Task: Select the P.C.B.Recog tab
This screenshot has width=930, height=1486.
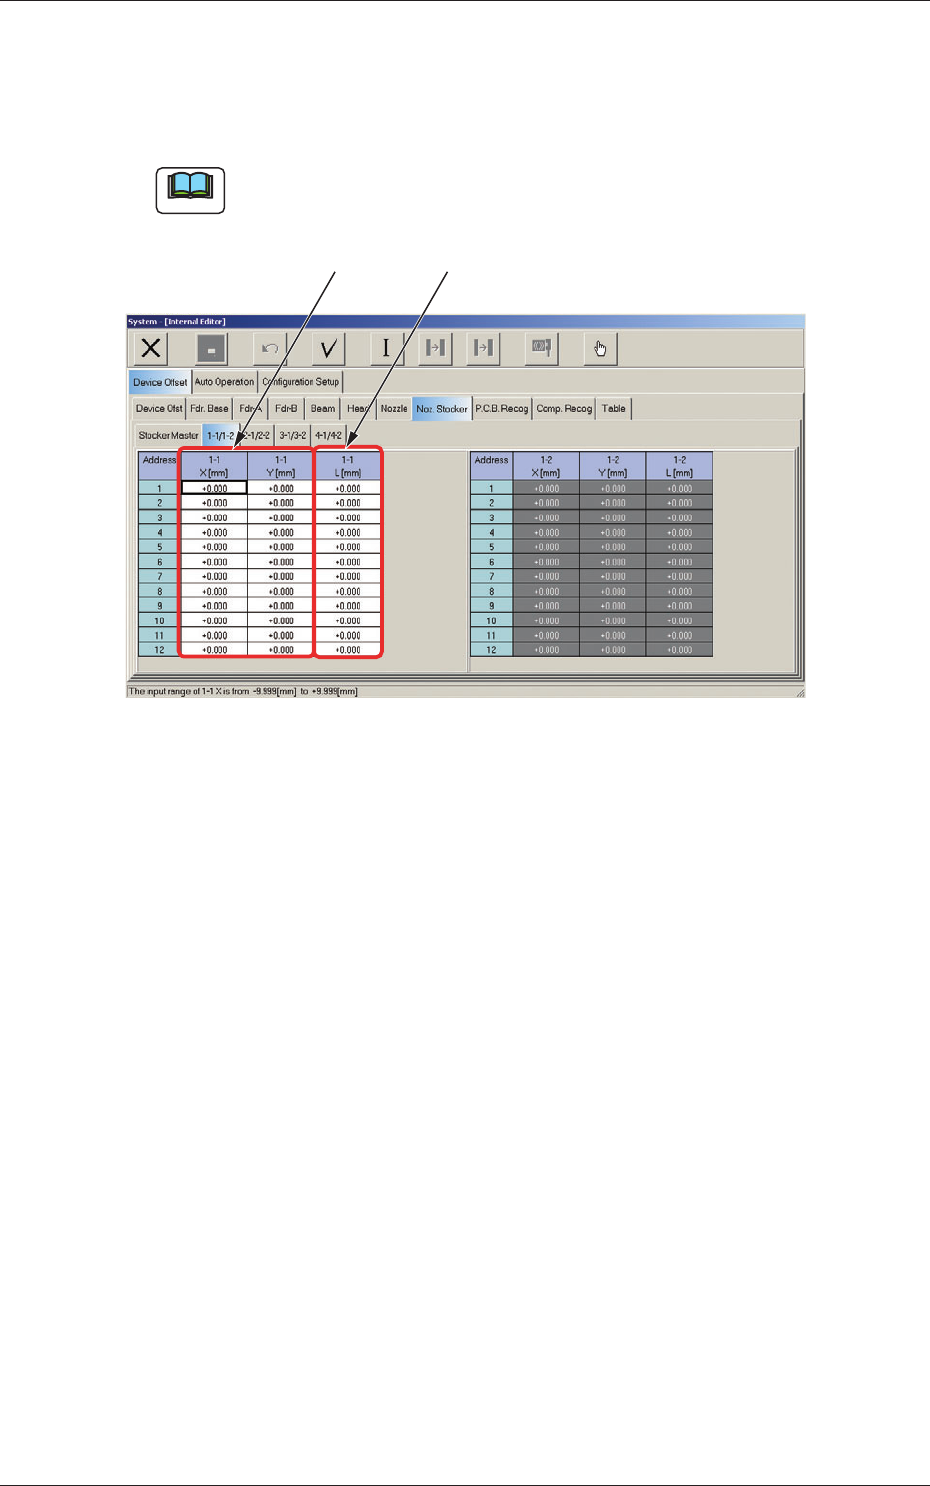Action: (502, 408)
